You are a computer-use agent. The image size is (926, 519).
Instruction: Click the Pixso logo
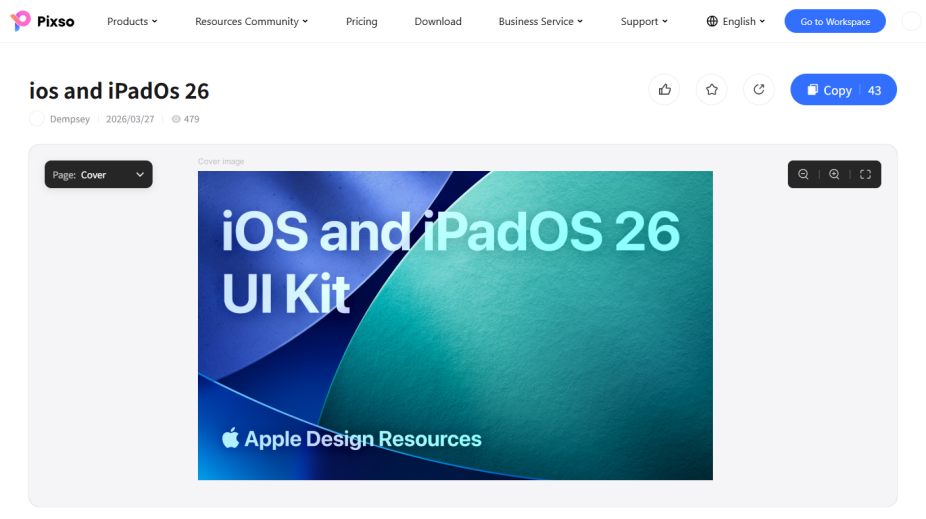[43, 21]
